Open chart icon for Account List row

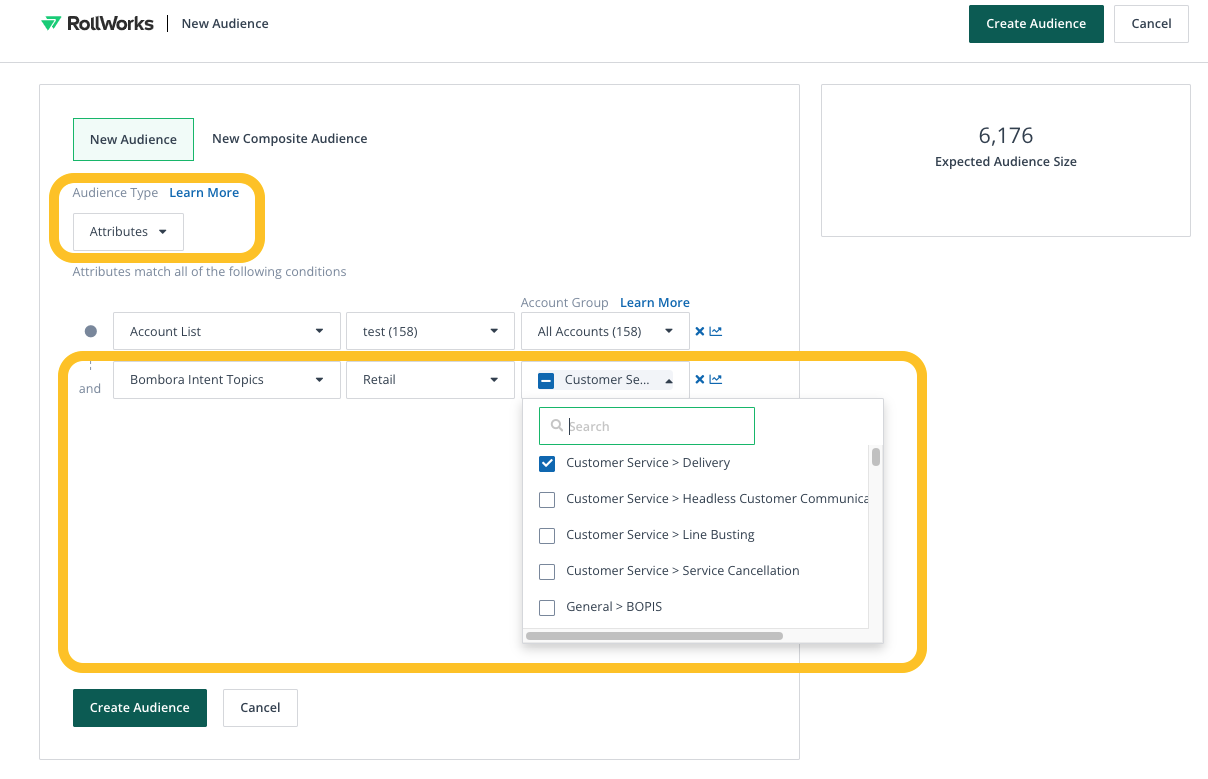coord(716,331)
